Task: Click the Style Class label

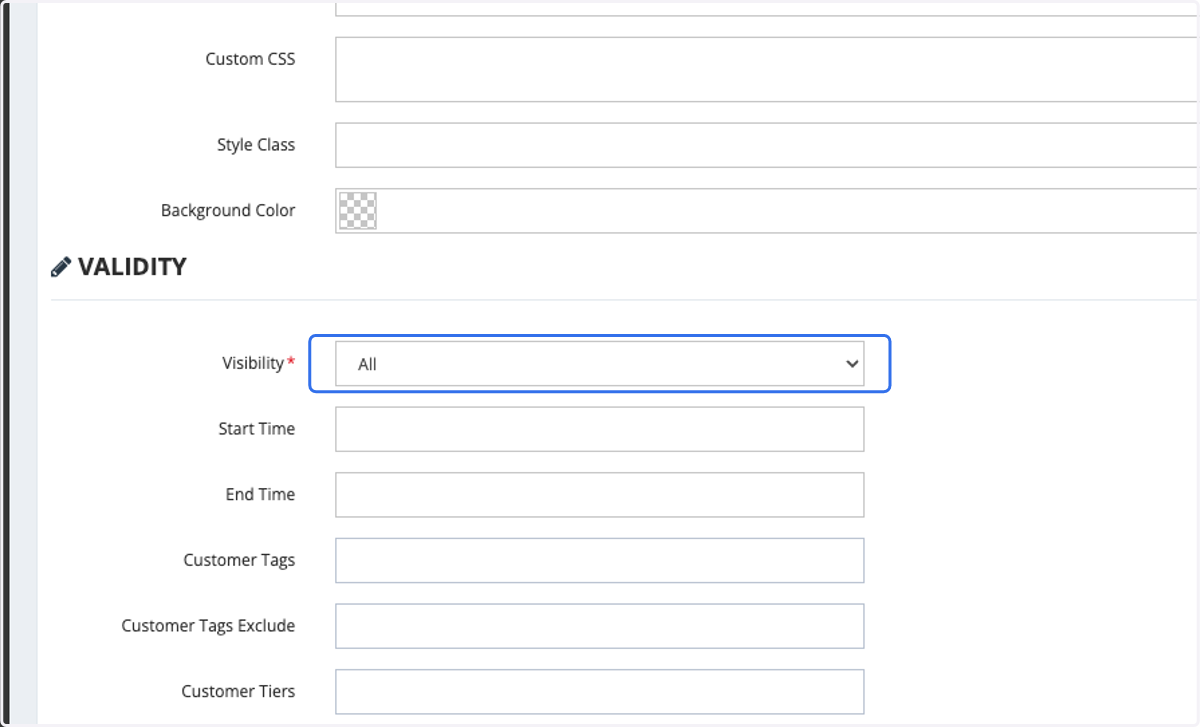Action: [x=256, y=145]
